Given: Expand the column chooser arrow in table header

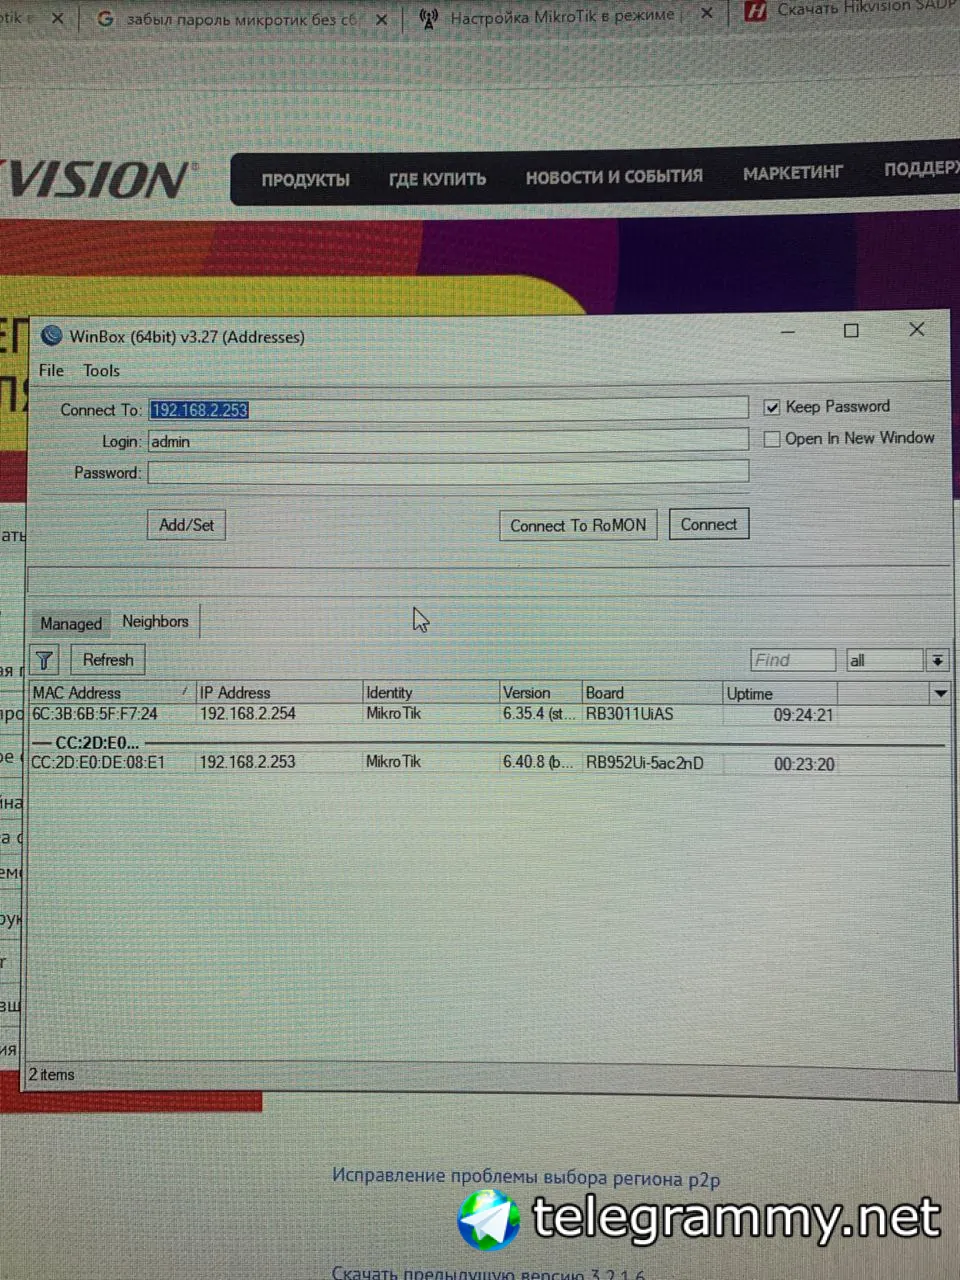Looking at the screenshot, I should (940, 693).
